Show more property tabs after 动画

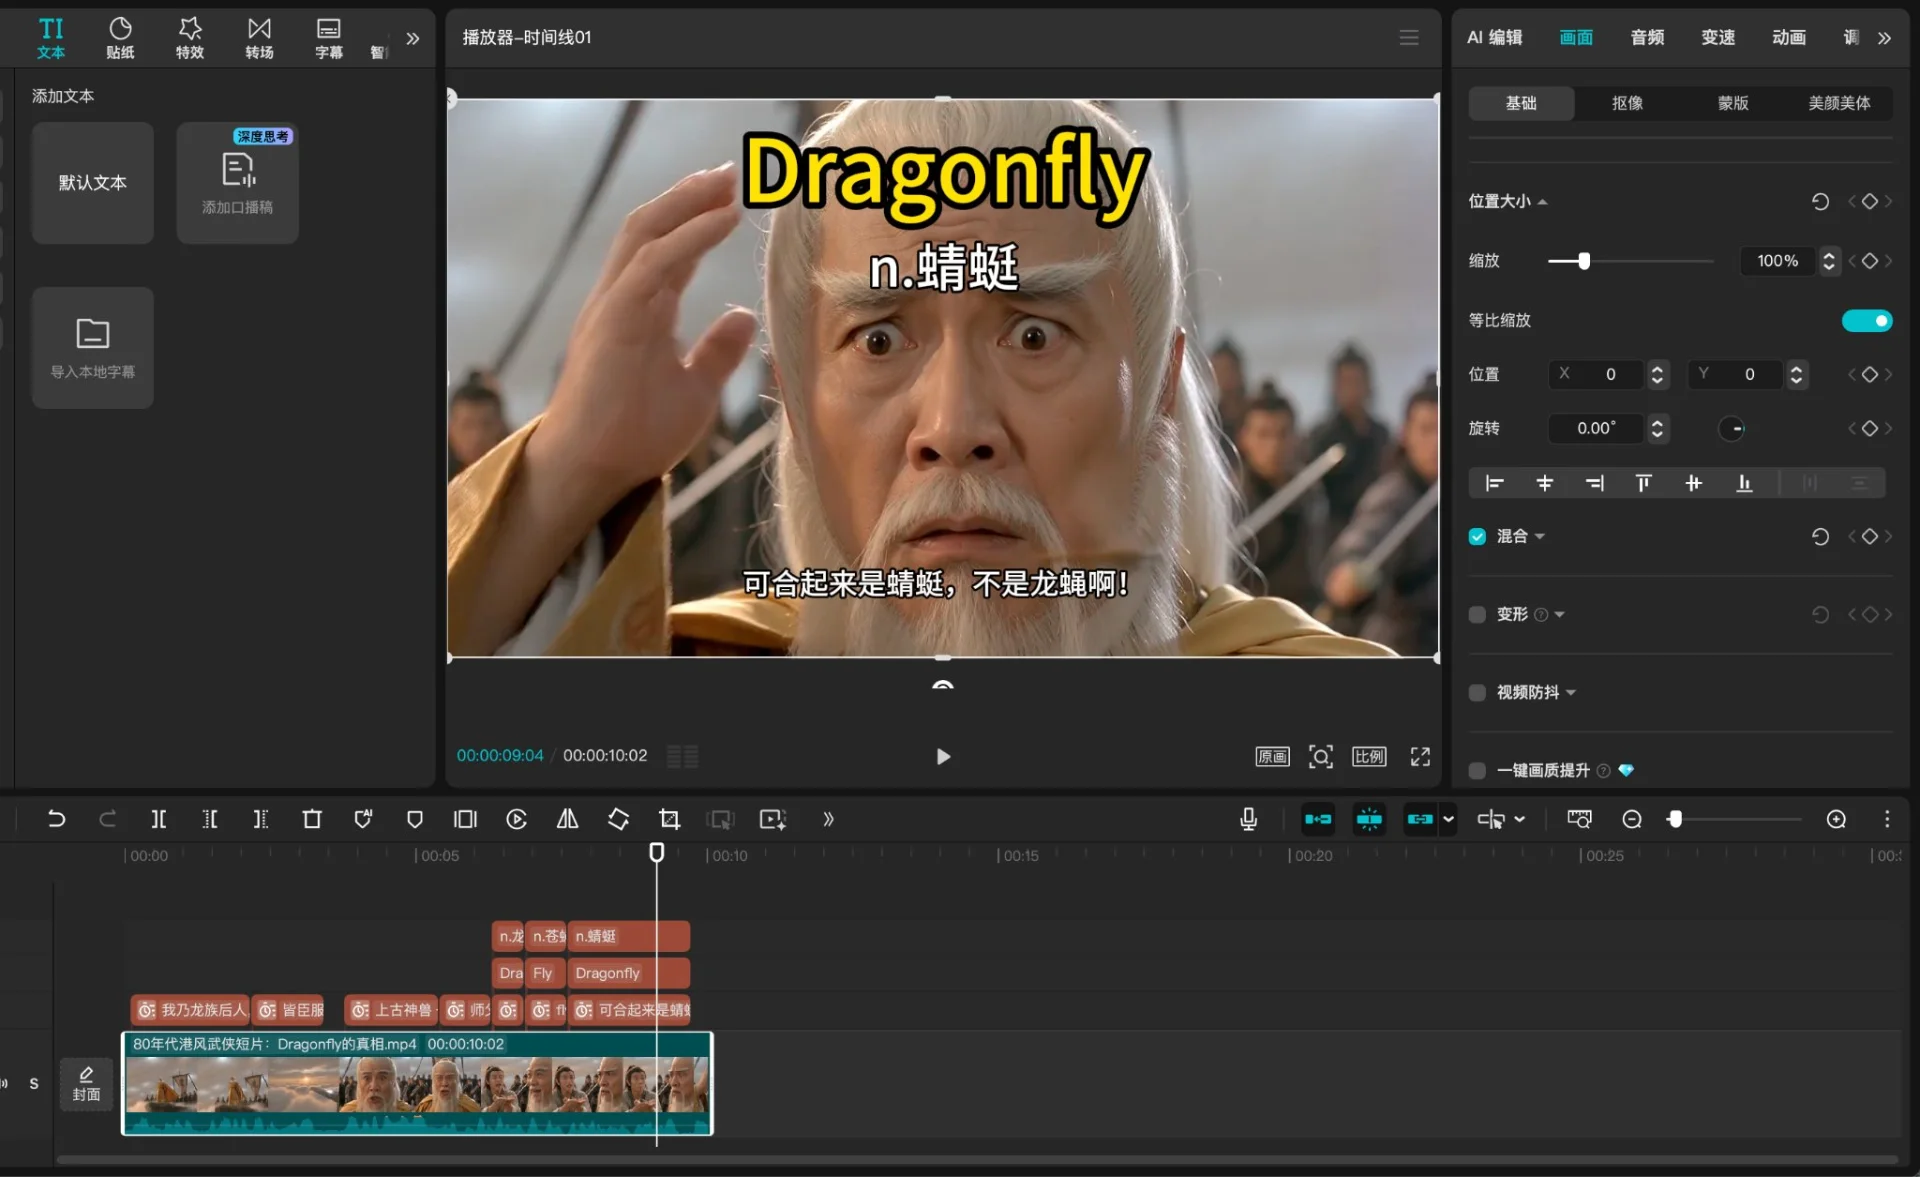coord(1884,38)
